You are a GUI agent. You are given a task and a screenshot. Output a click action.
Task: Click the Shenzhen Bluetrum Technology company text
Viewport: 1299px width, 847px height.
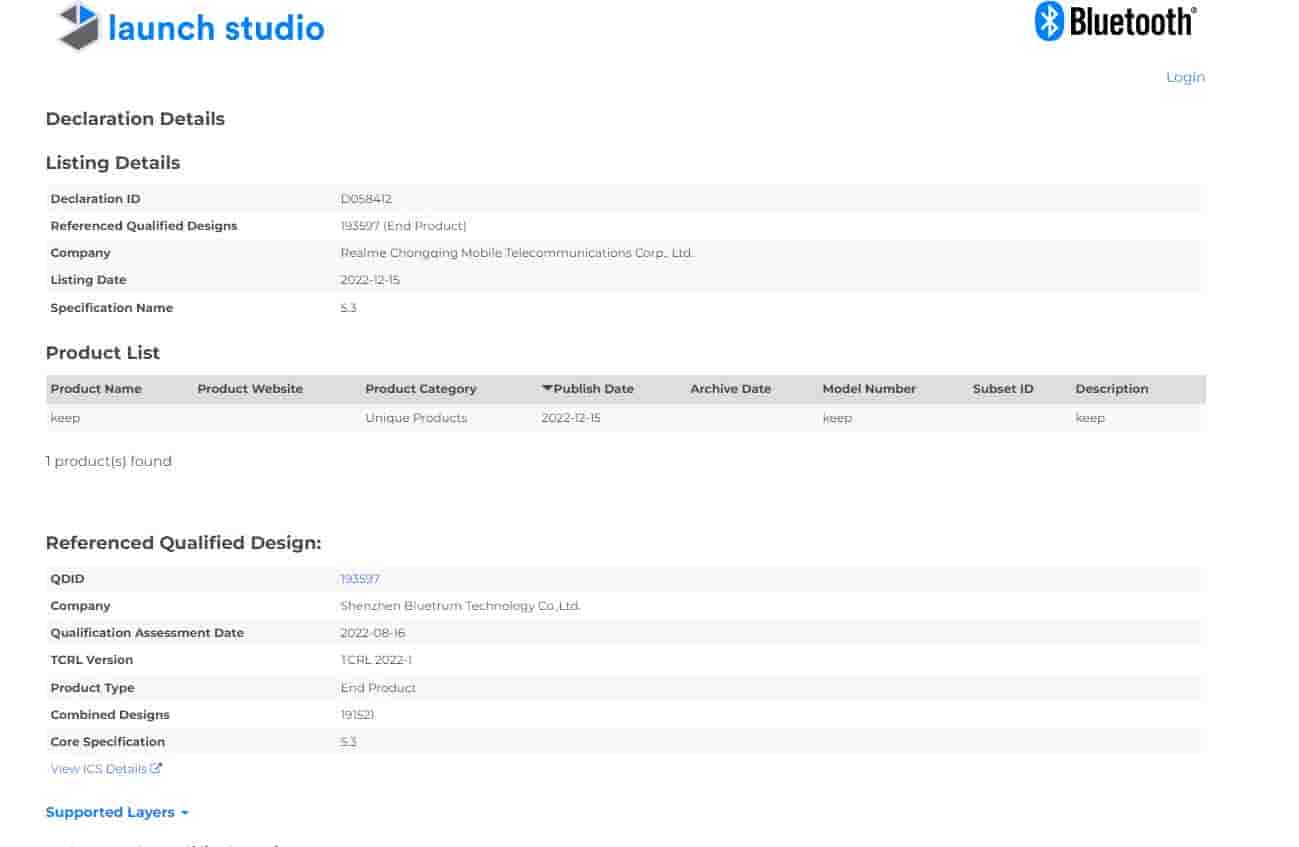coord(460,606)
